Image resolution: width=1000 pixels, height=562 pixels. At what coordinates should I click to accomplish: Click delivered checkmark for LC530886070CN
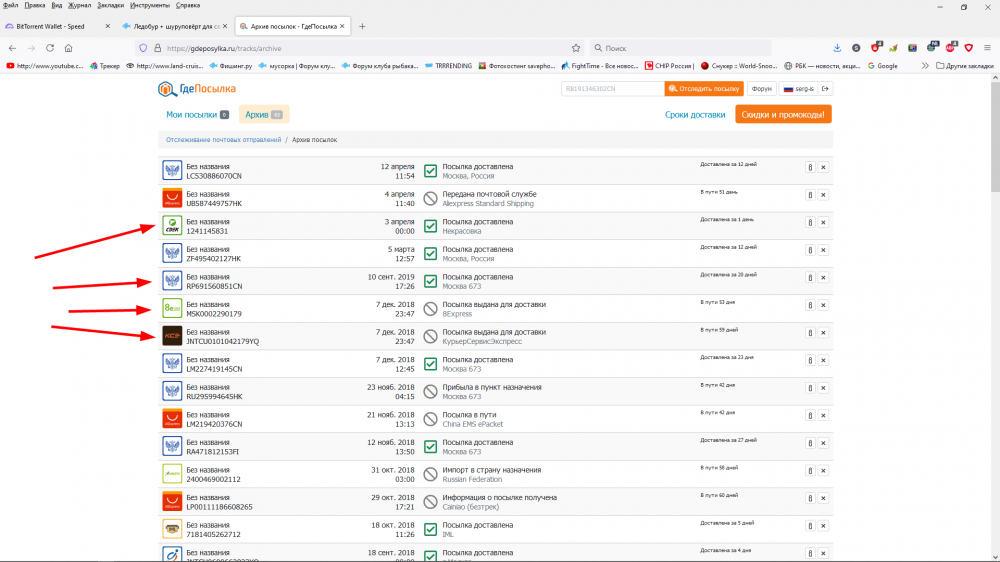coord(430,171)
